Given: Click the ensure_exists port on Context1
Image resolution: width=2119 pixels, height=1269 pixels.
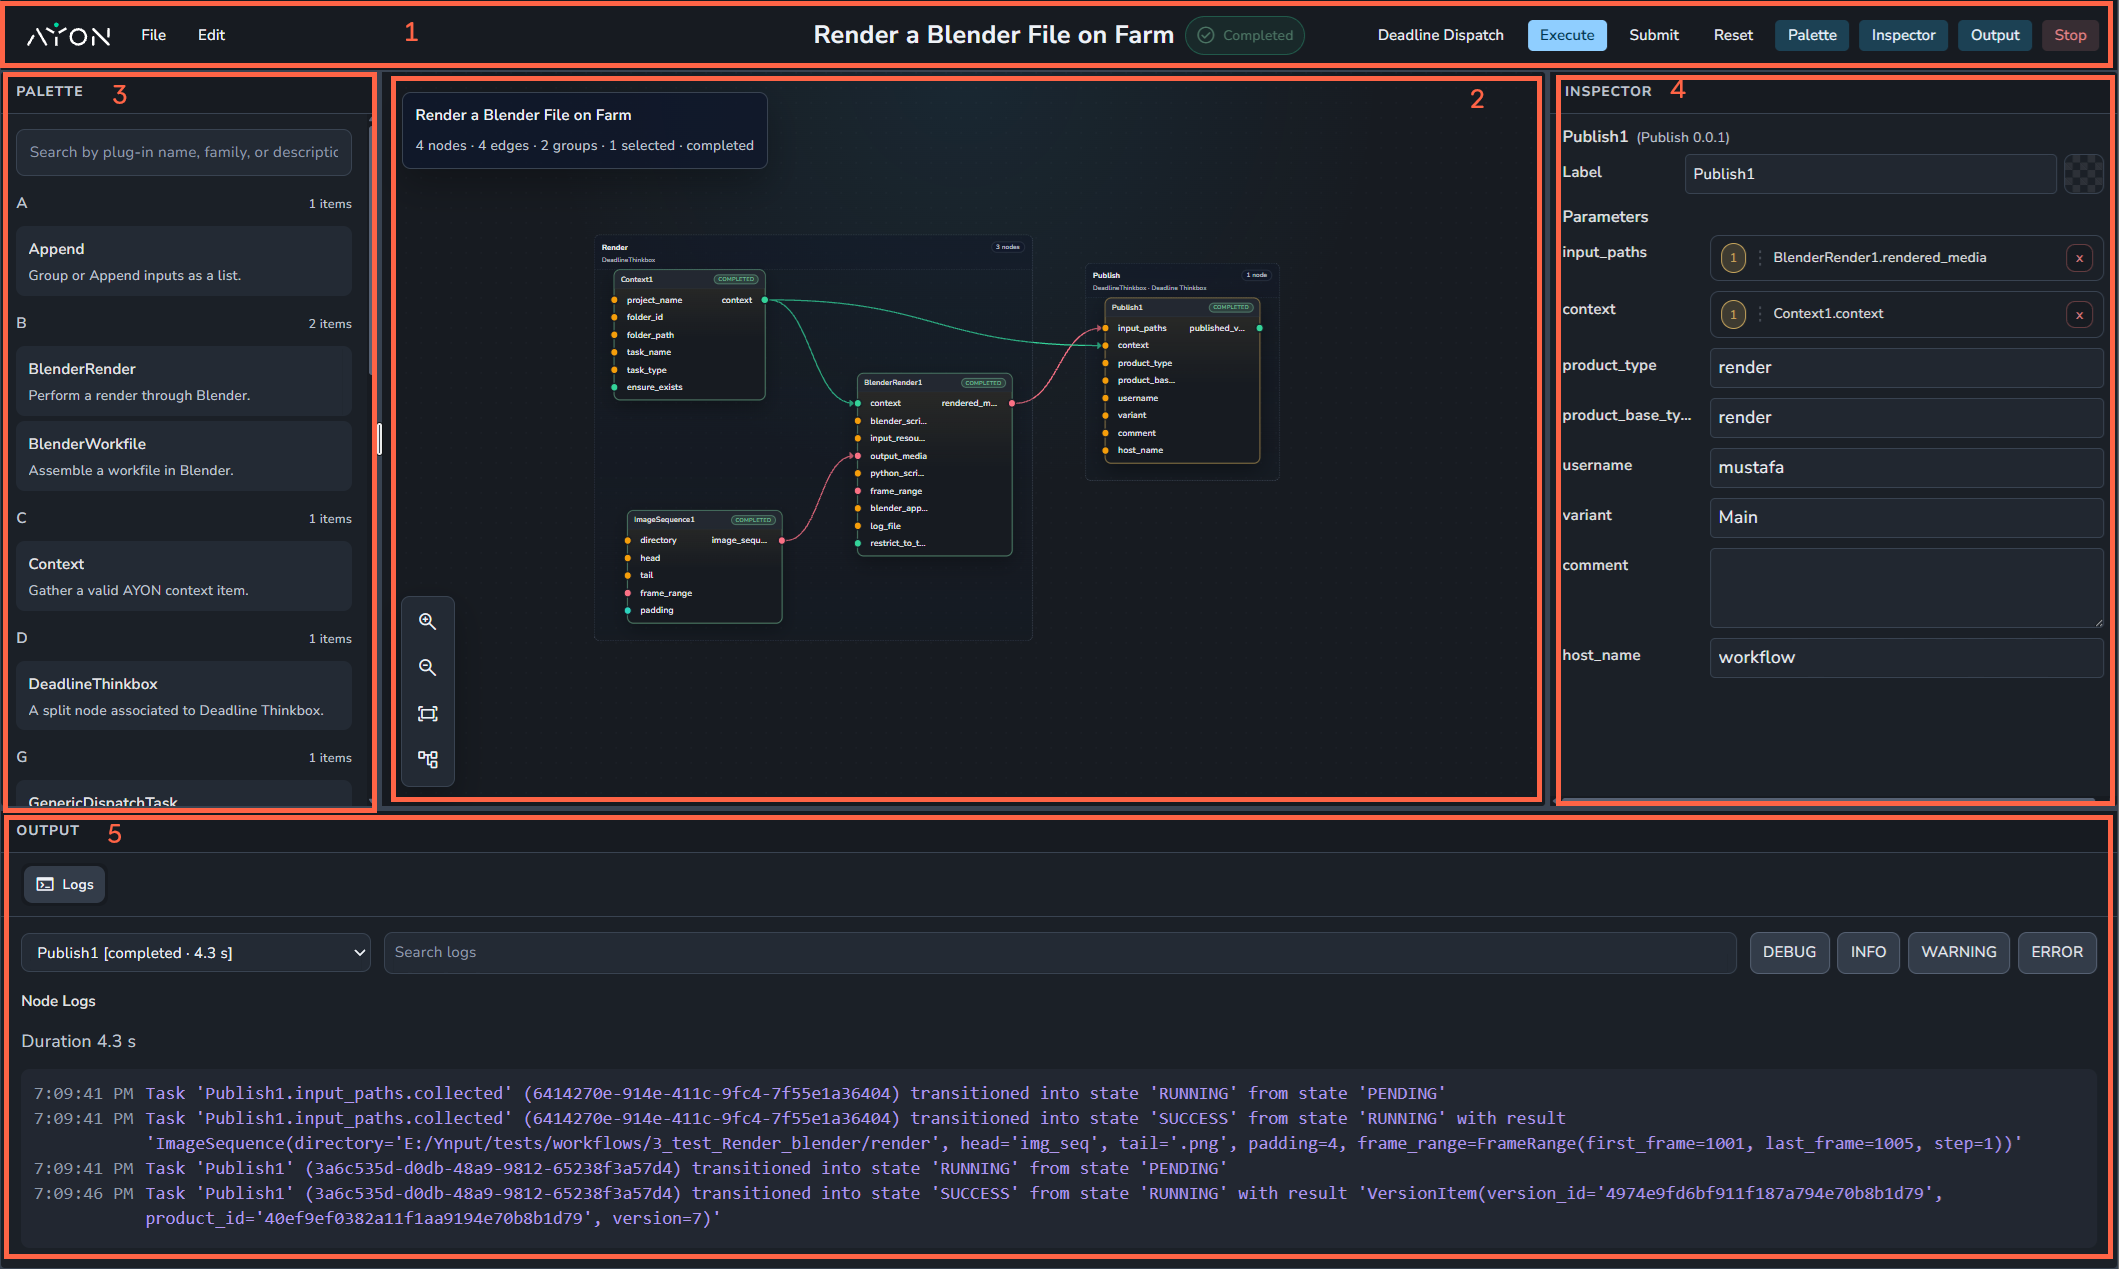Looking at the screenshot, I should pyautogui.click(x=614, y=387).
